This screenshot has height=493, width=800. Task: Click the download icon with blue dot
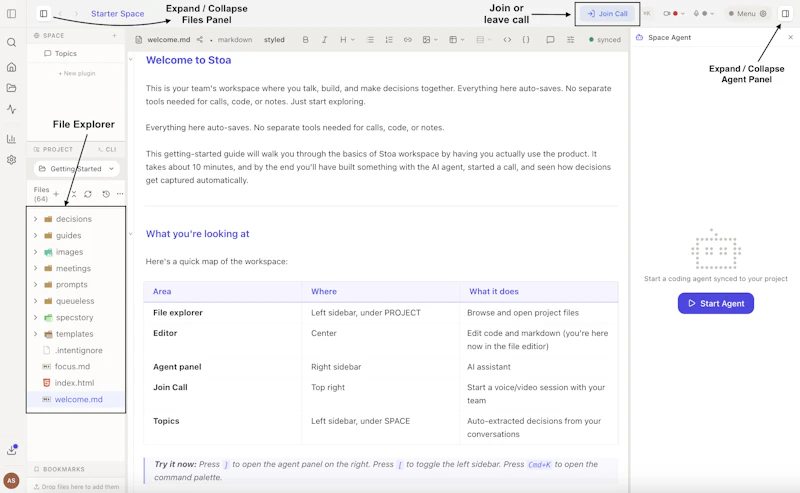[12, 450]
